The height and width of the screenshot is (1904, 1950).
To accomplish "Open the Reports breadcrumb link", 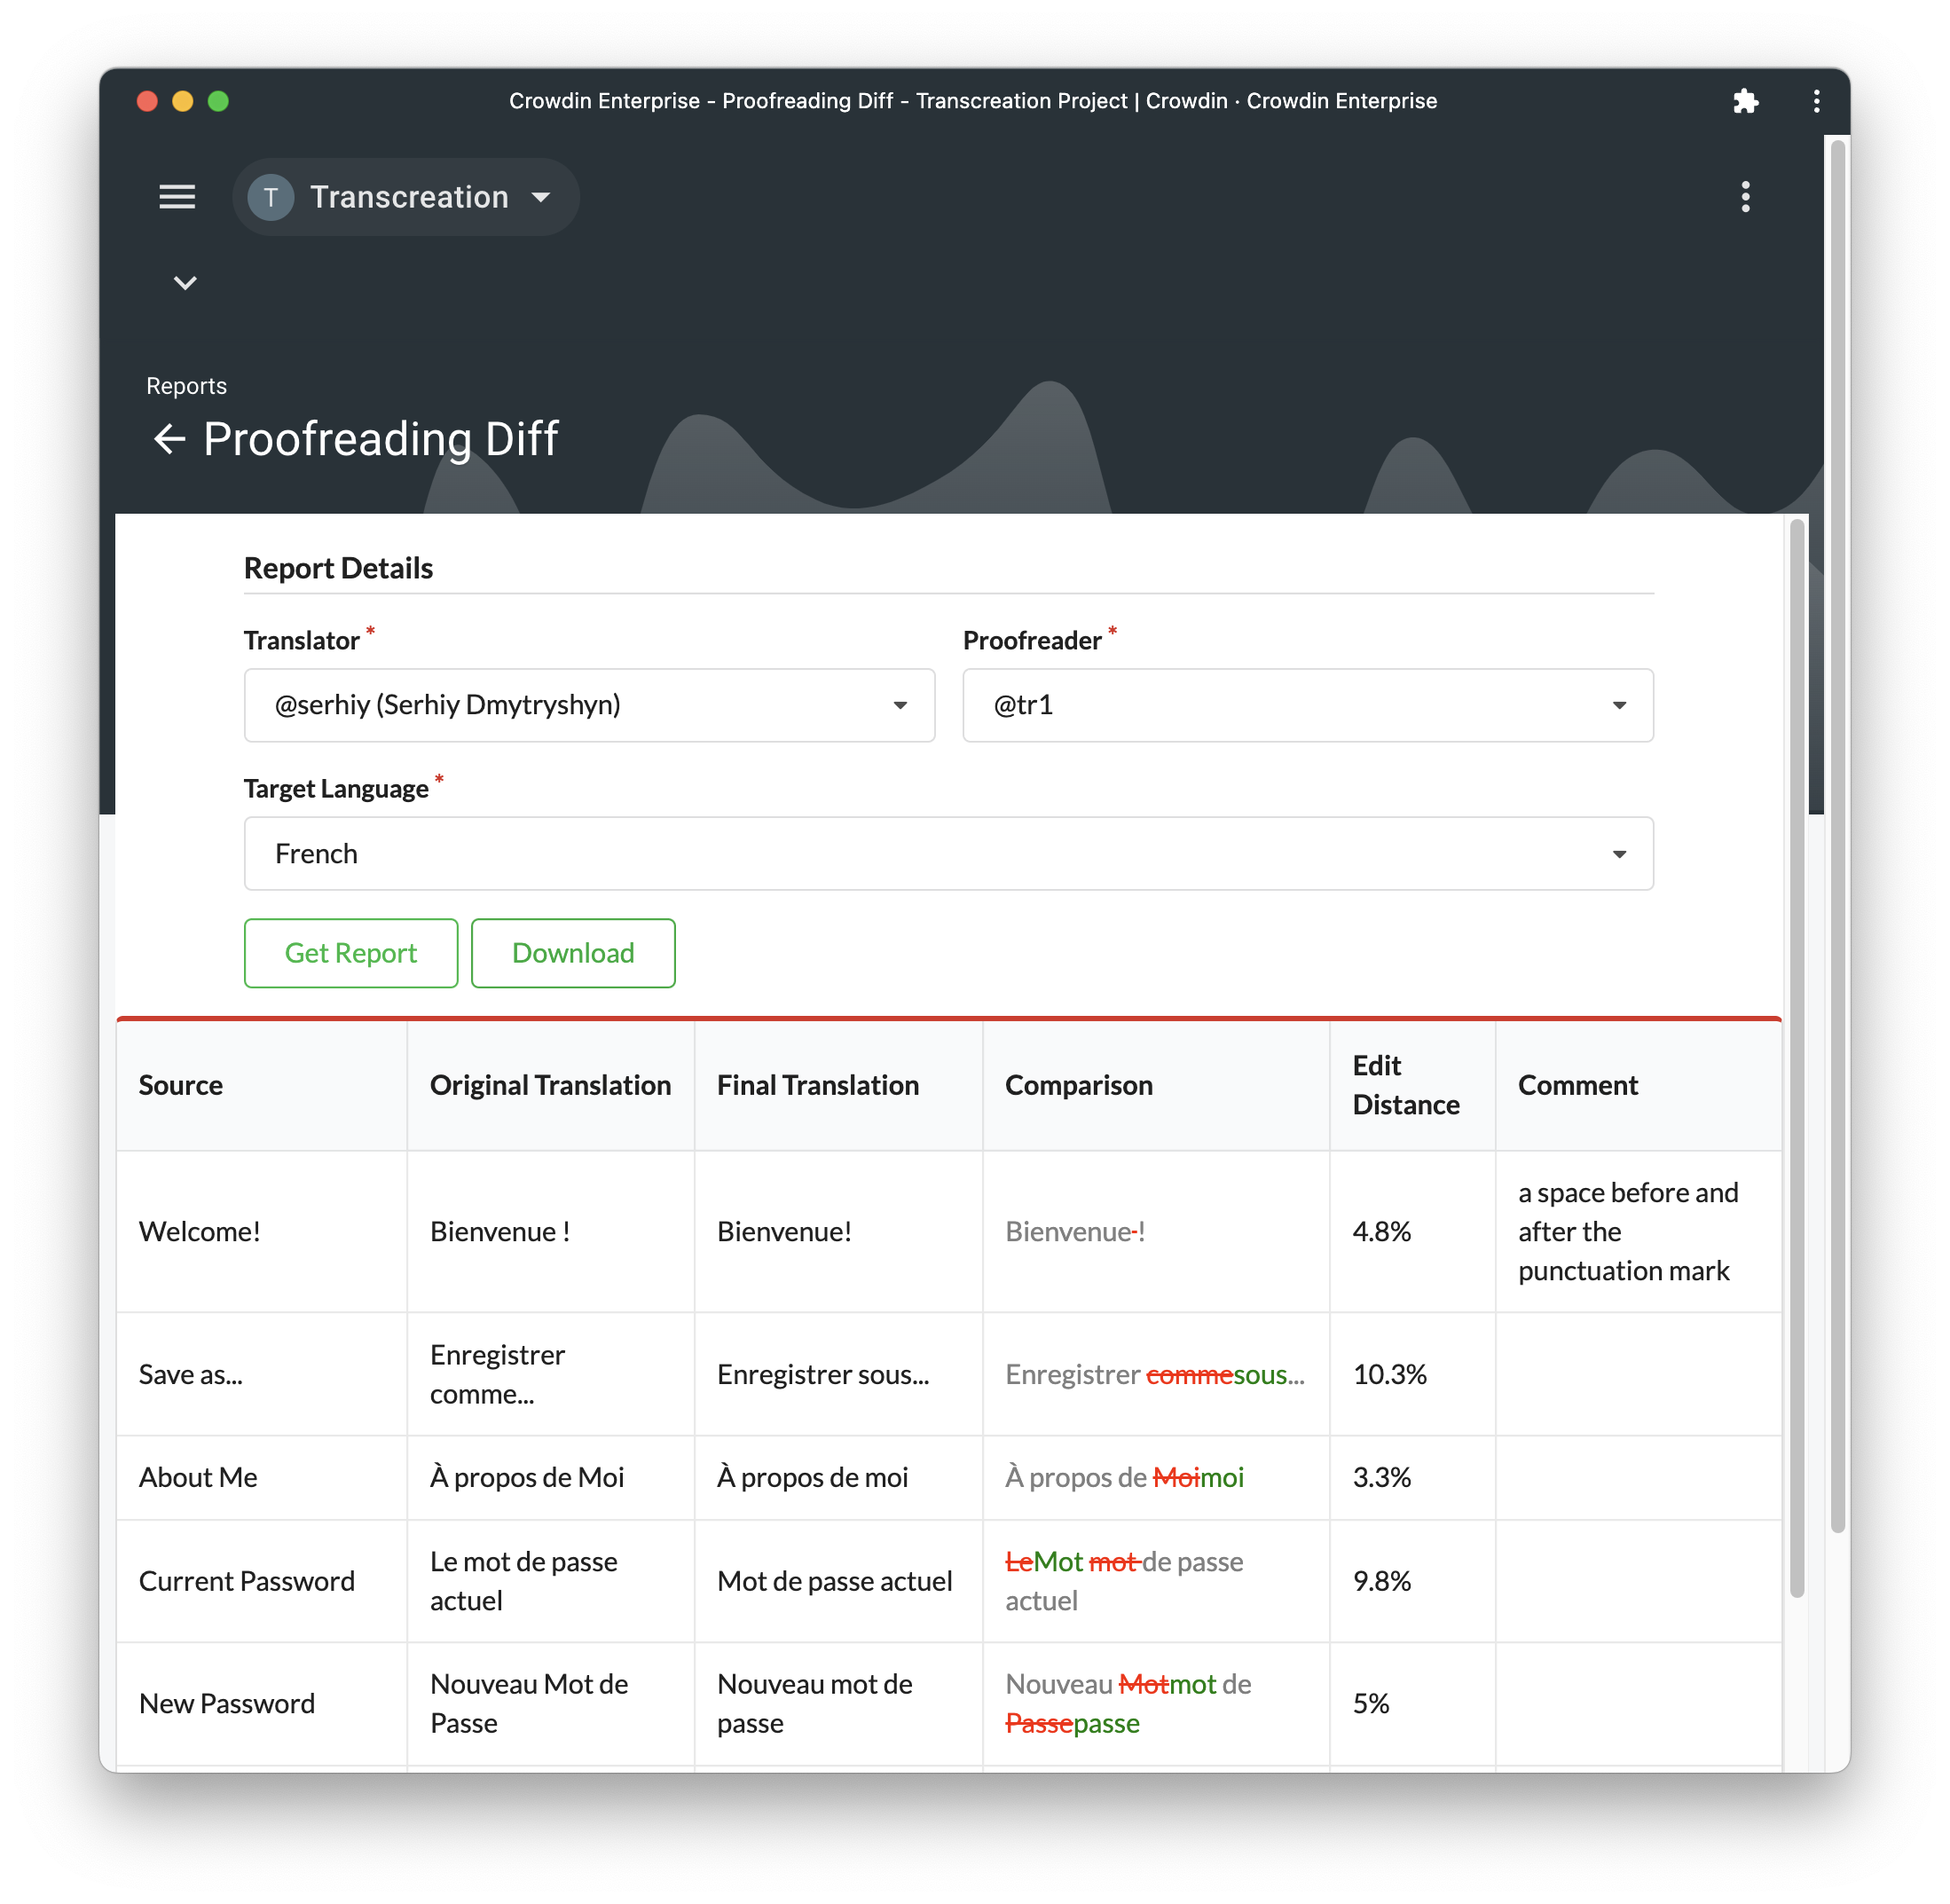I will 186,386.
